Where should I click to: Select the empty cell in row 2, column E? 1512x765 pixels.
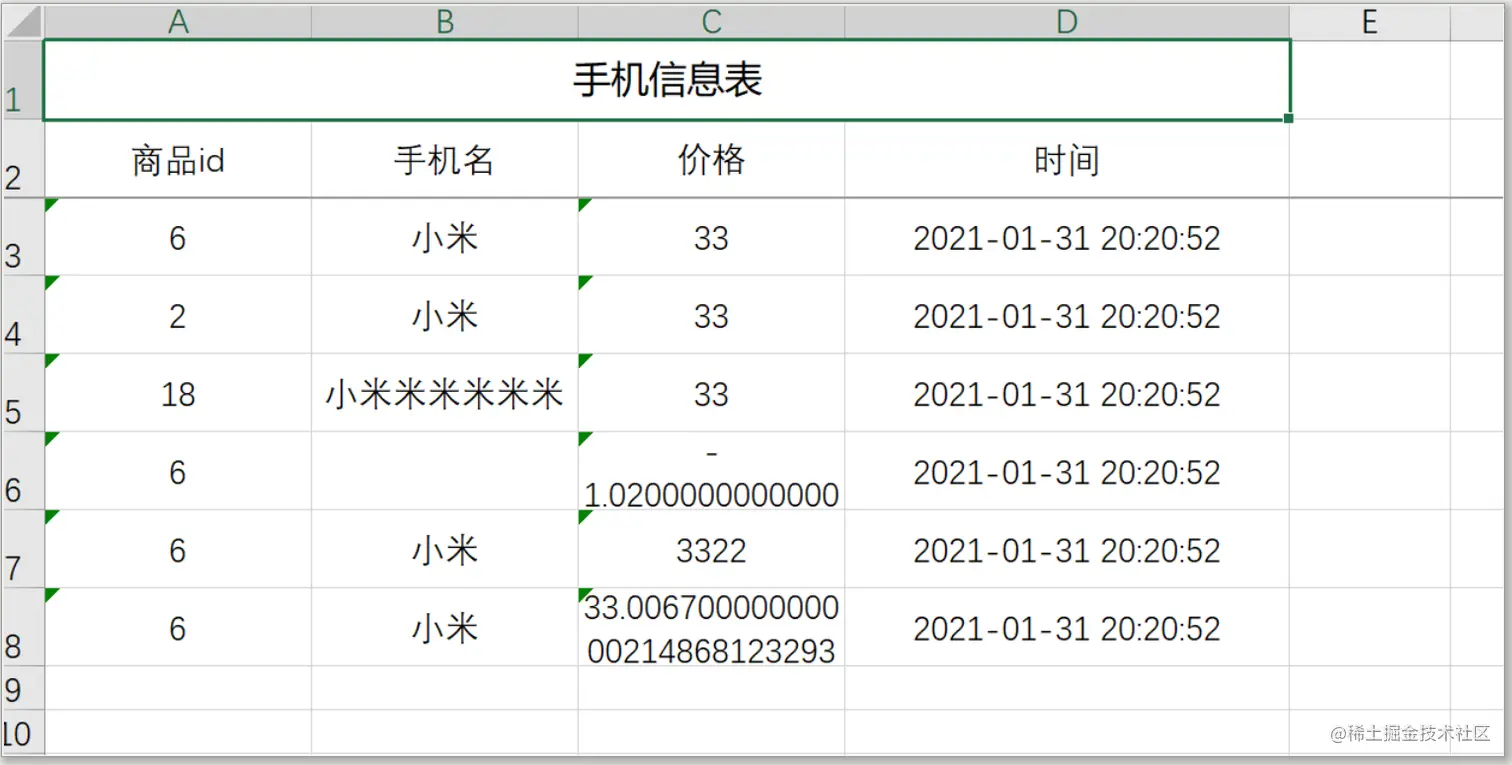1370,159
